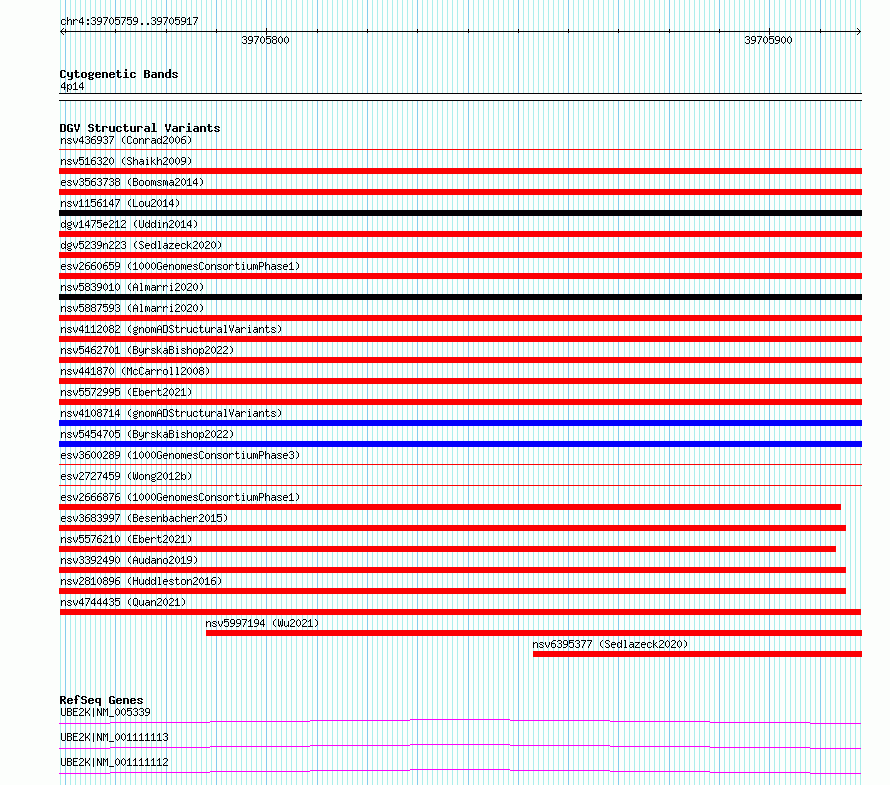Image resolution: width=890 pixels, height=785 pixels.
Task: Click the RefSeq Genes track heading
Action: [x=101, y=700]
